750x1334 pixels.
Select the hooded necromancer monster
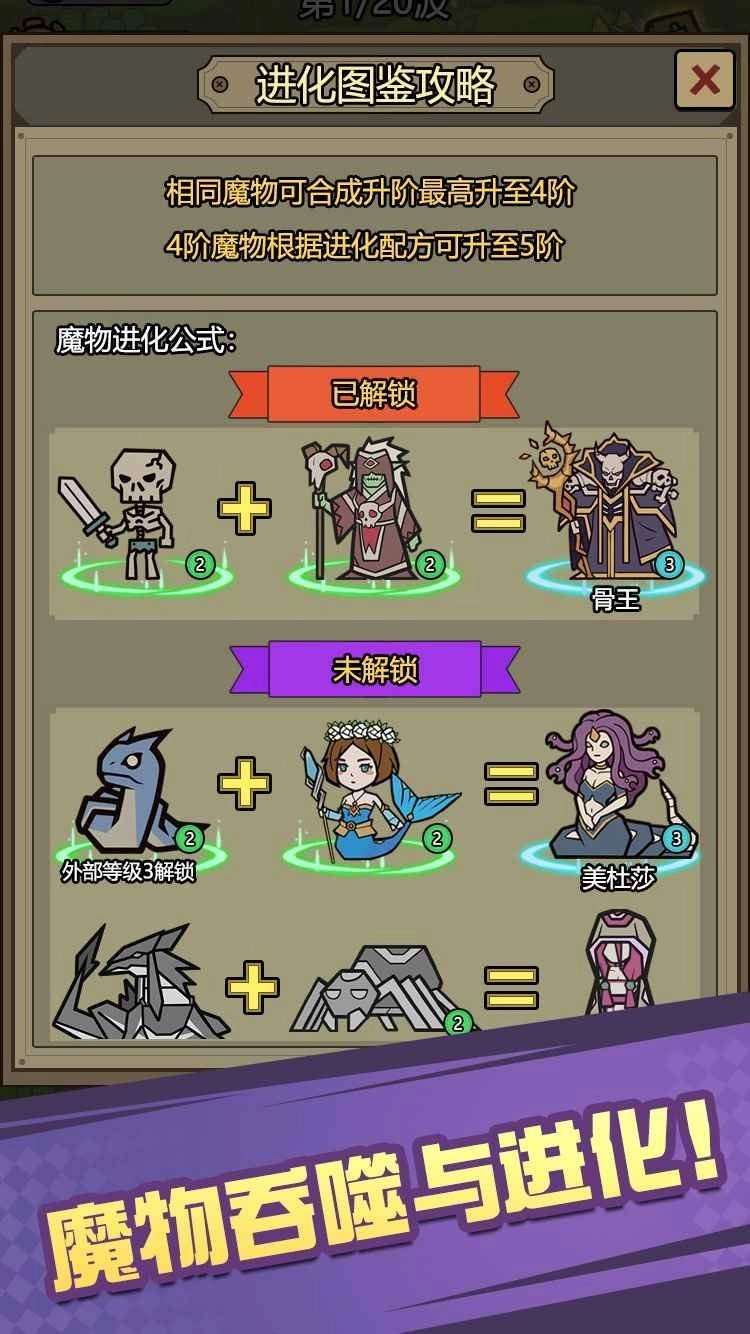tap(363, 509)
